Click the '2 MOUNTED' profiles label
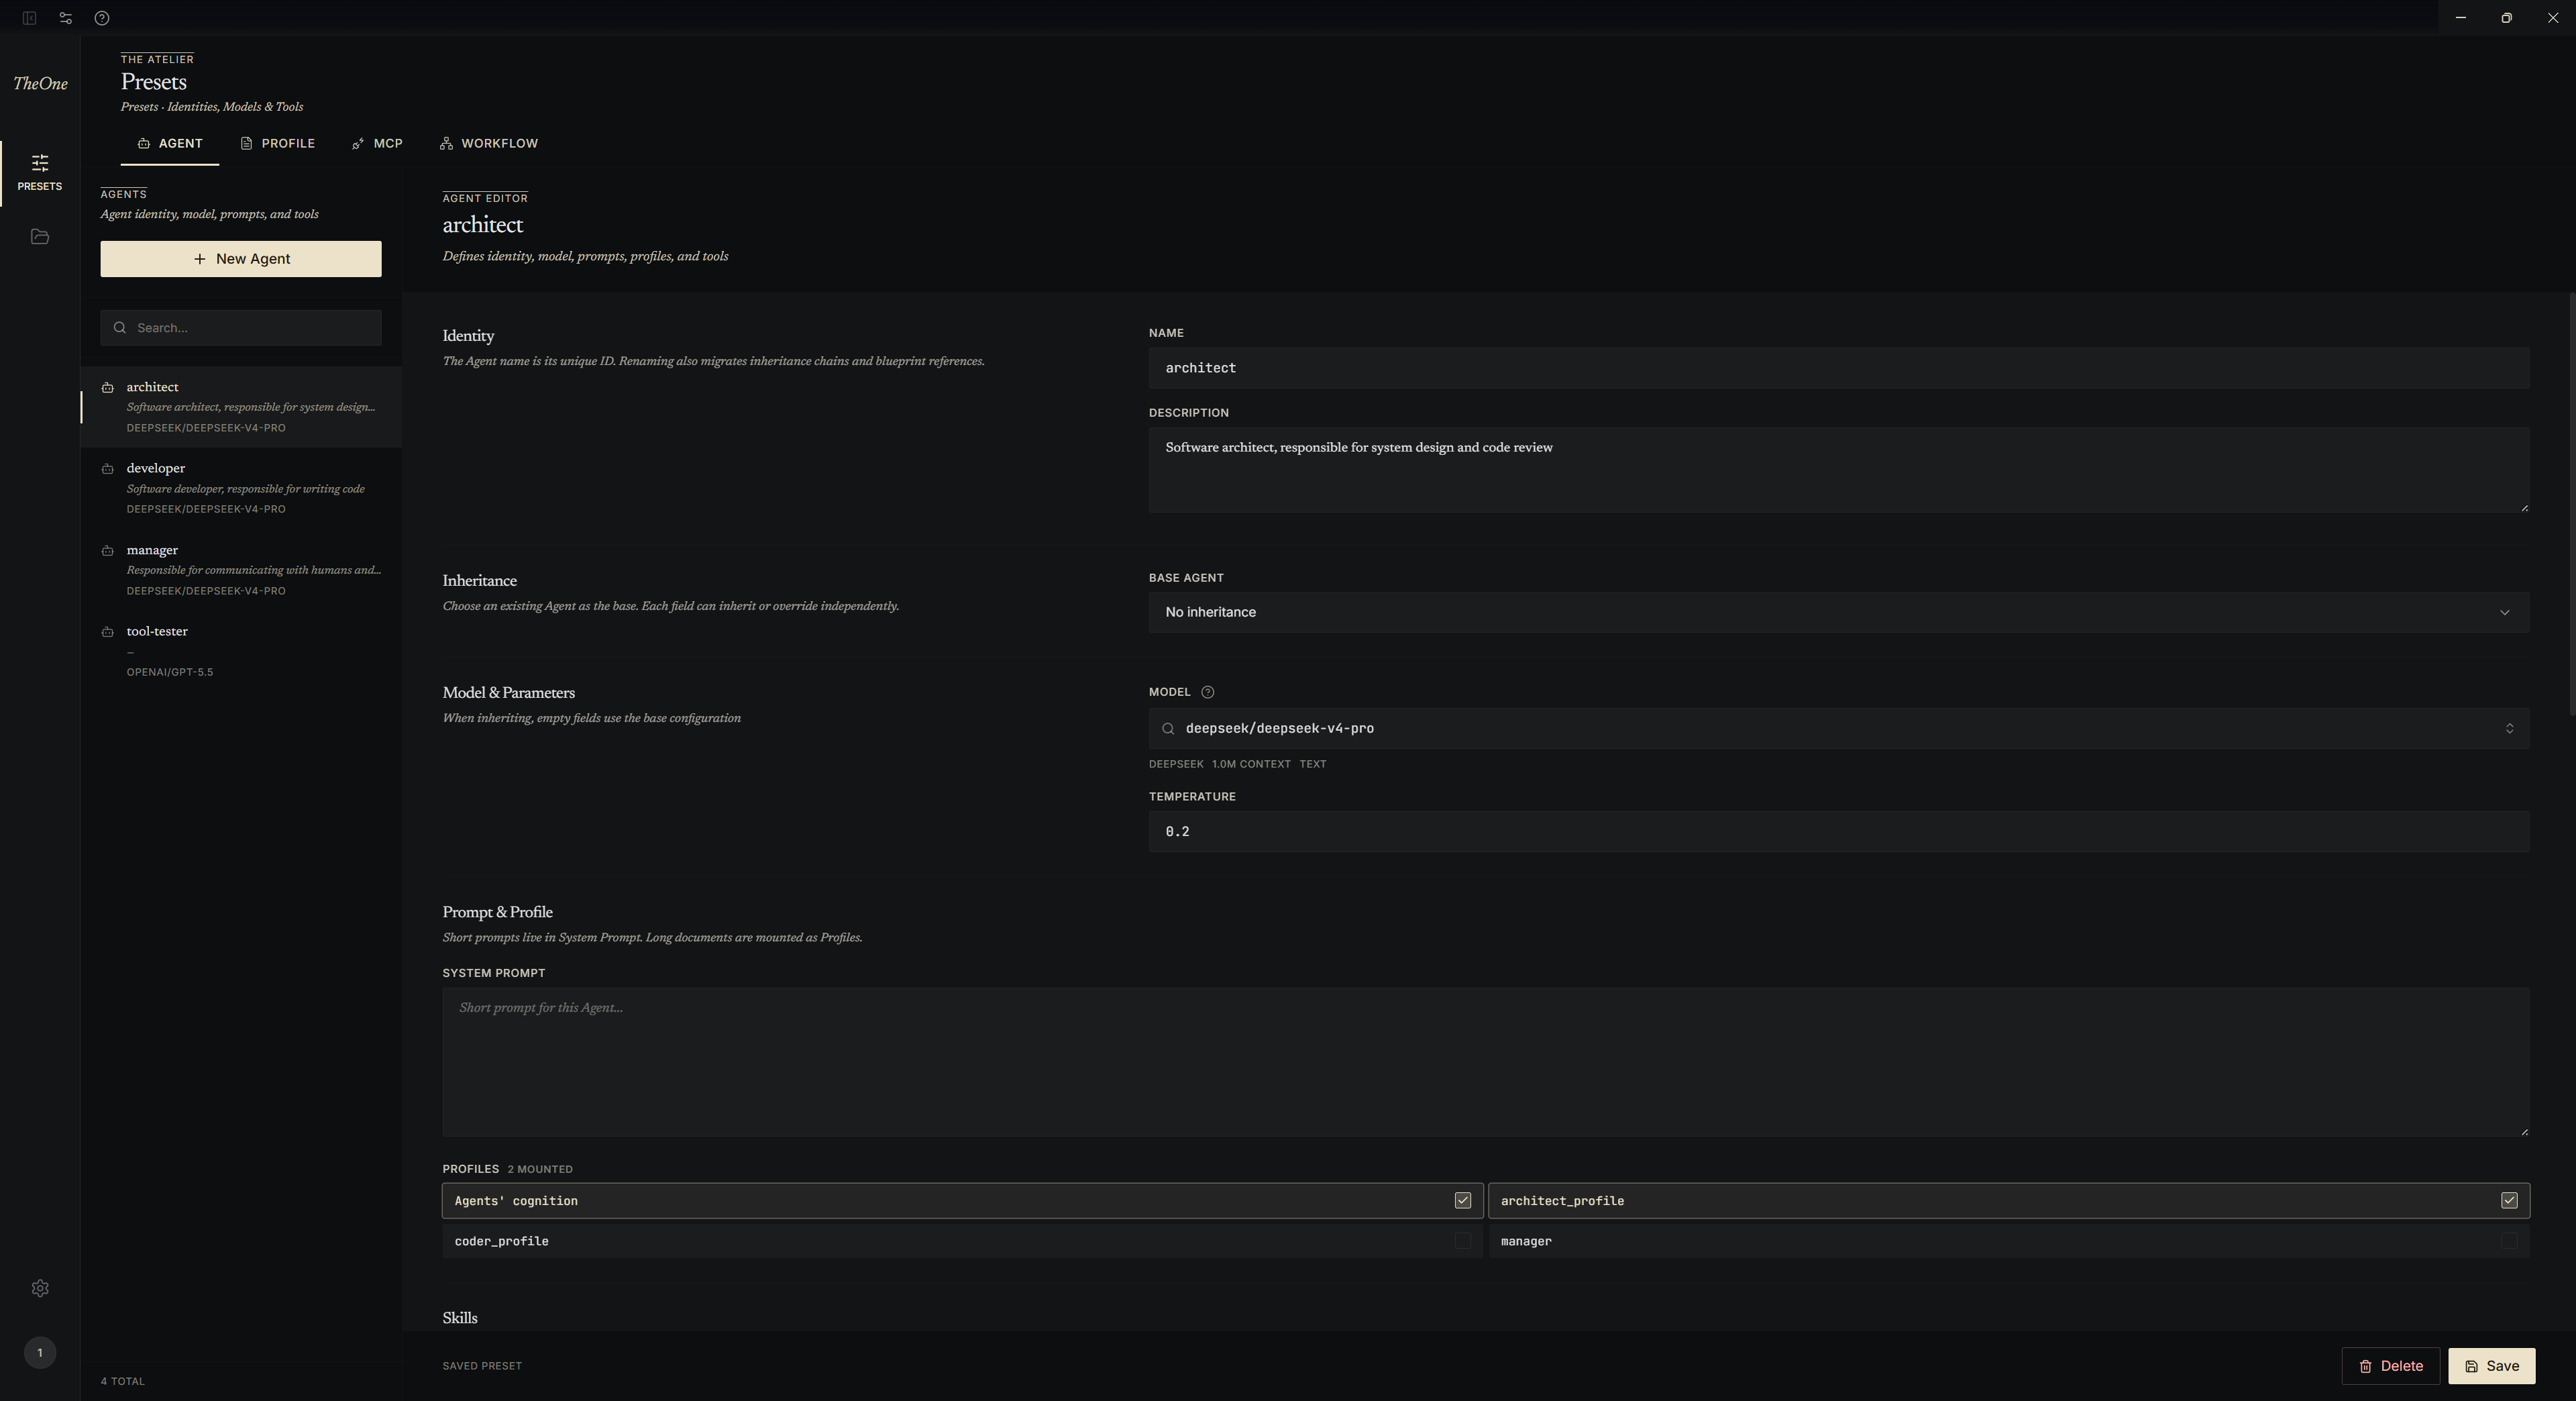 [x=540, y=1170]
